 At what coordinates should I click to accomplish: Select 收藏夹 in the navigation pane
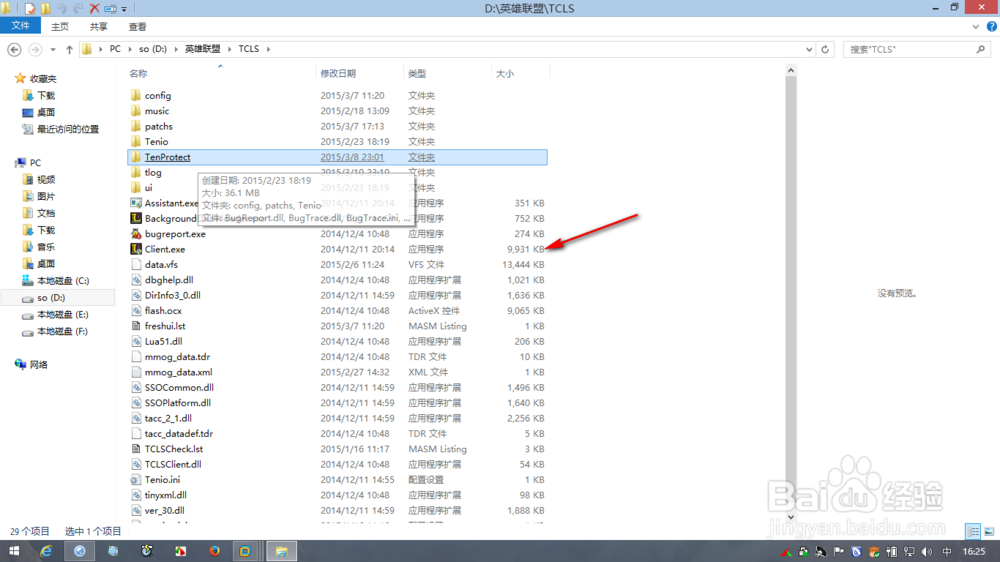point(43,78)
